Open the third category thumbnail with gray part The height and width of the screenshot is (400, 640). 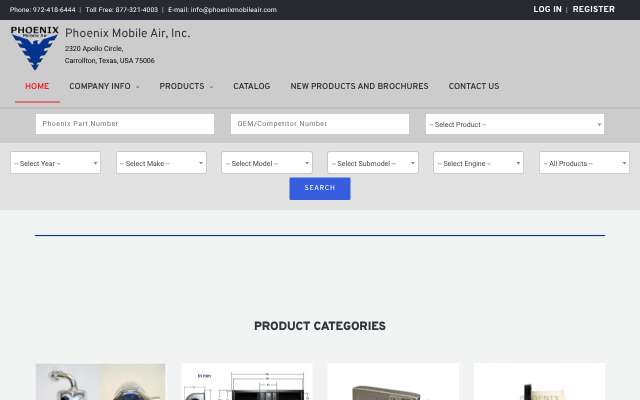tap(393, 382)
